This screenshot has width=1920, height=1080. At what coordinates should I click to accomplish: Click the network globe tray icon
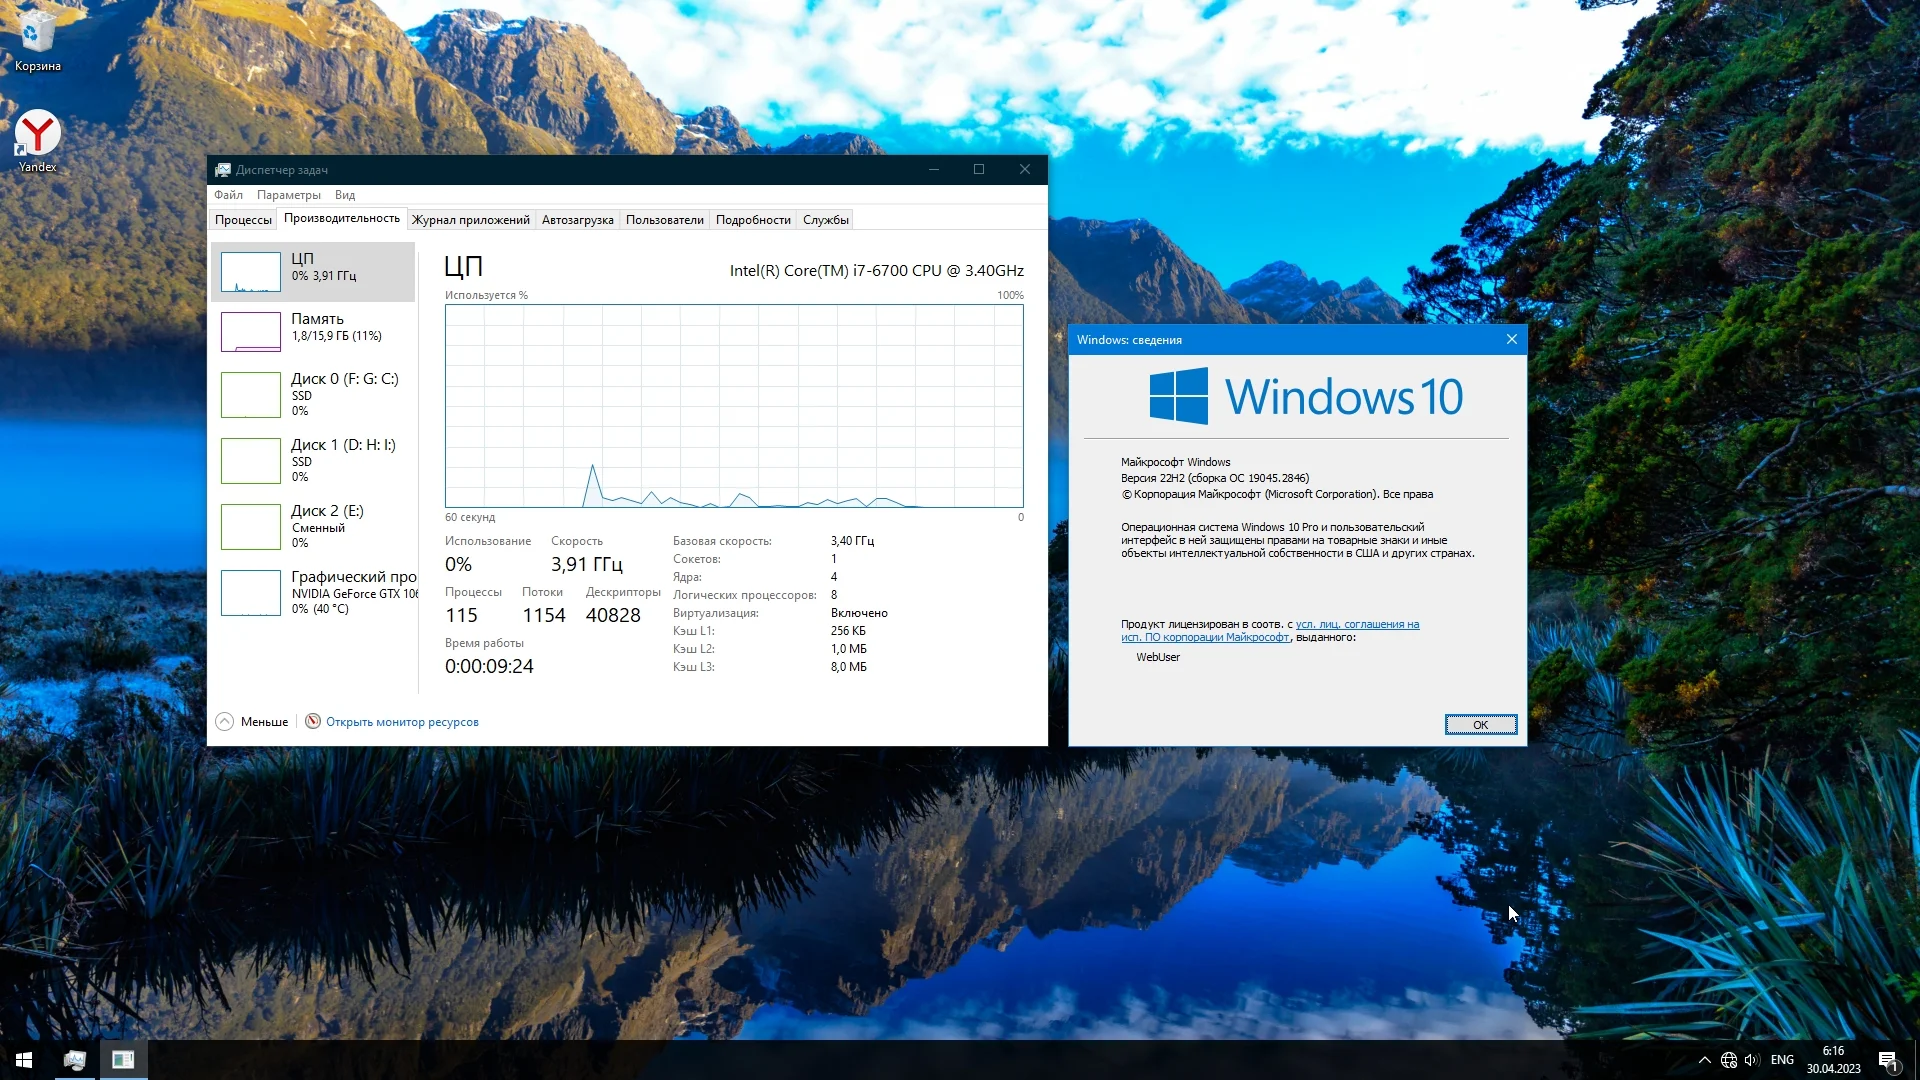pyautogui.click(x=1729, y=1060)
